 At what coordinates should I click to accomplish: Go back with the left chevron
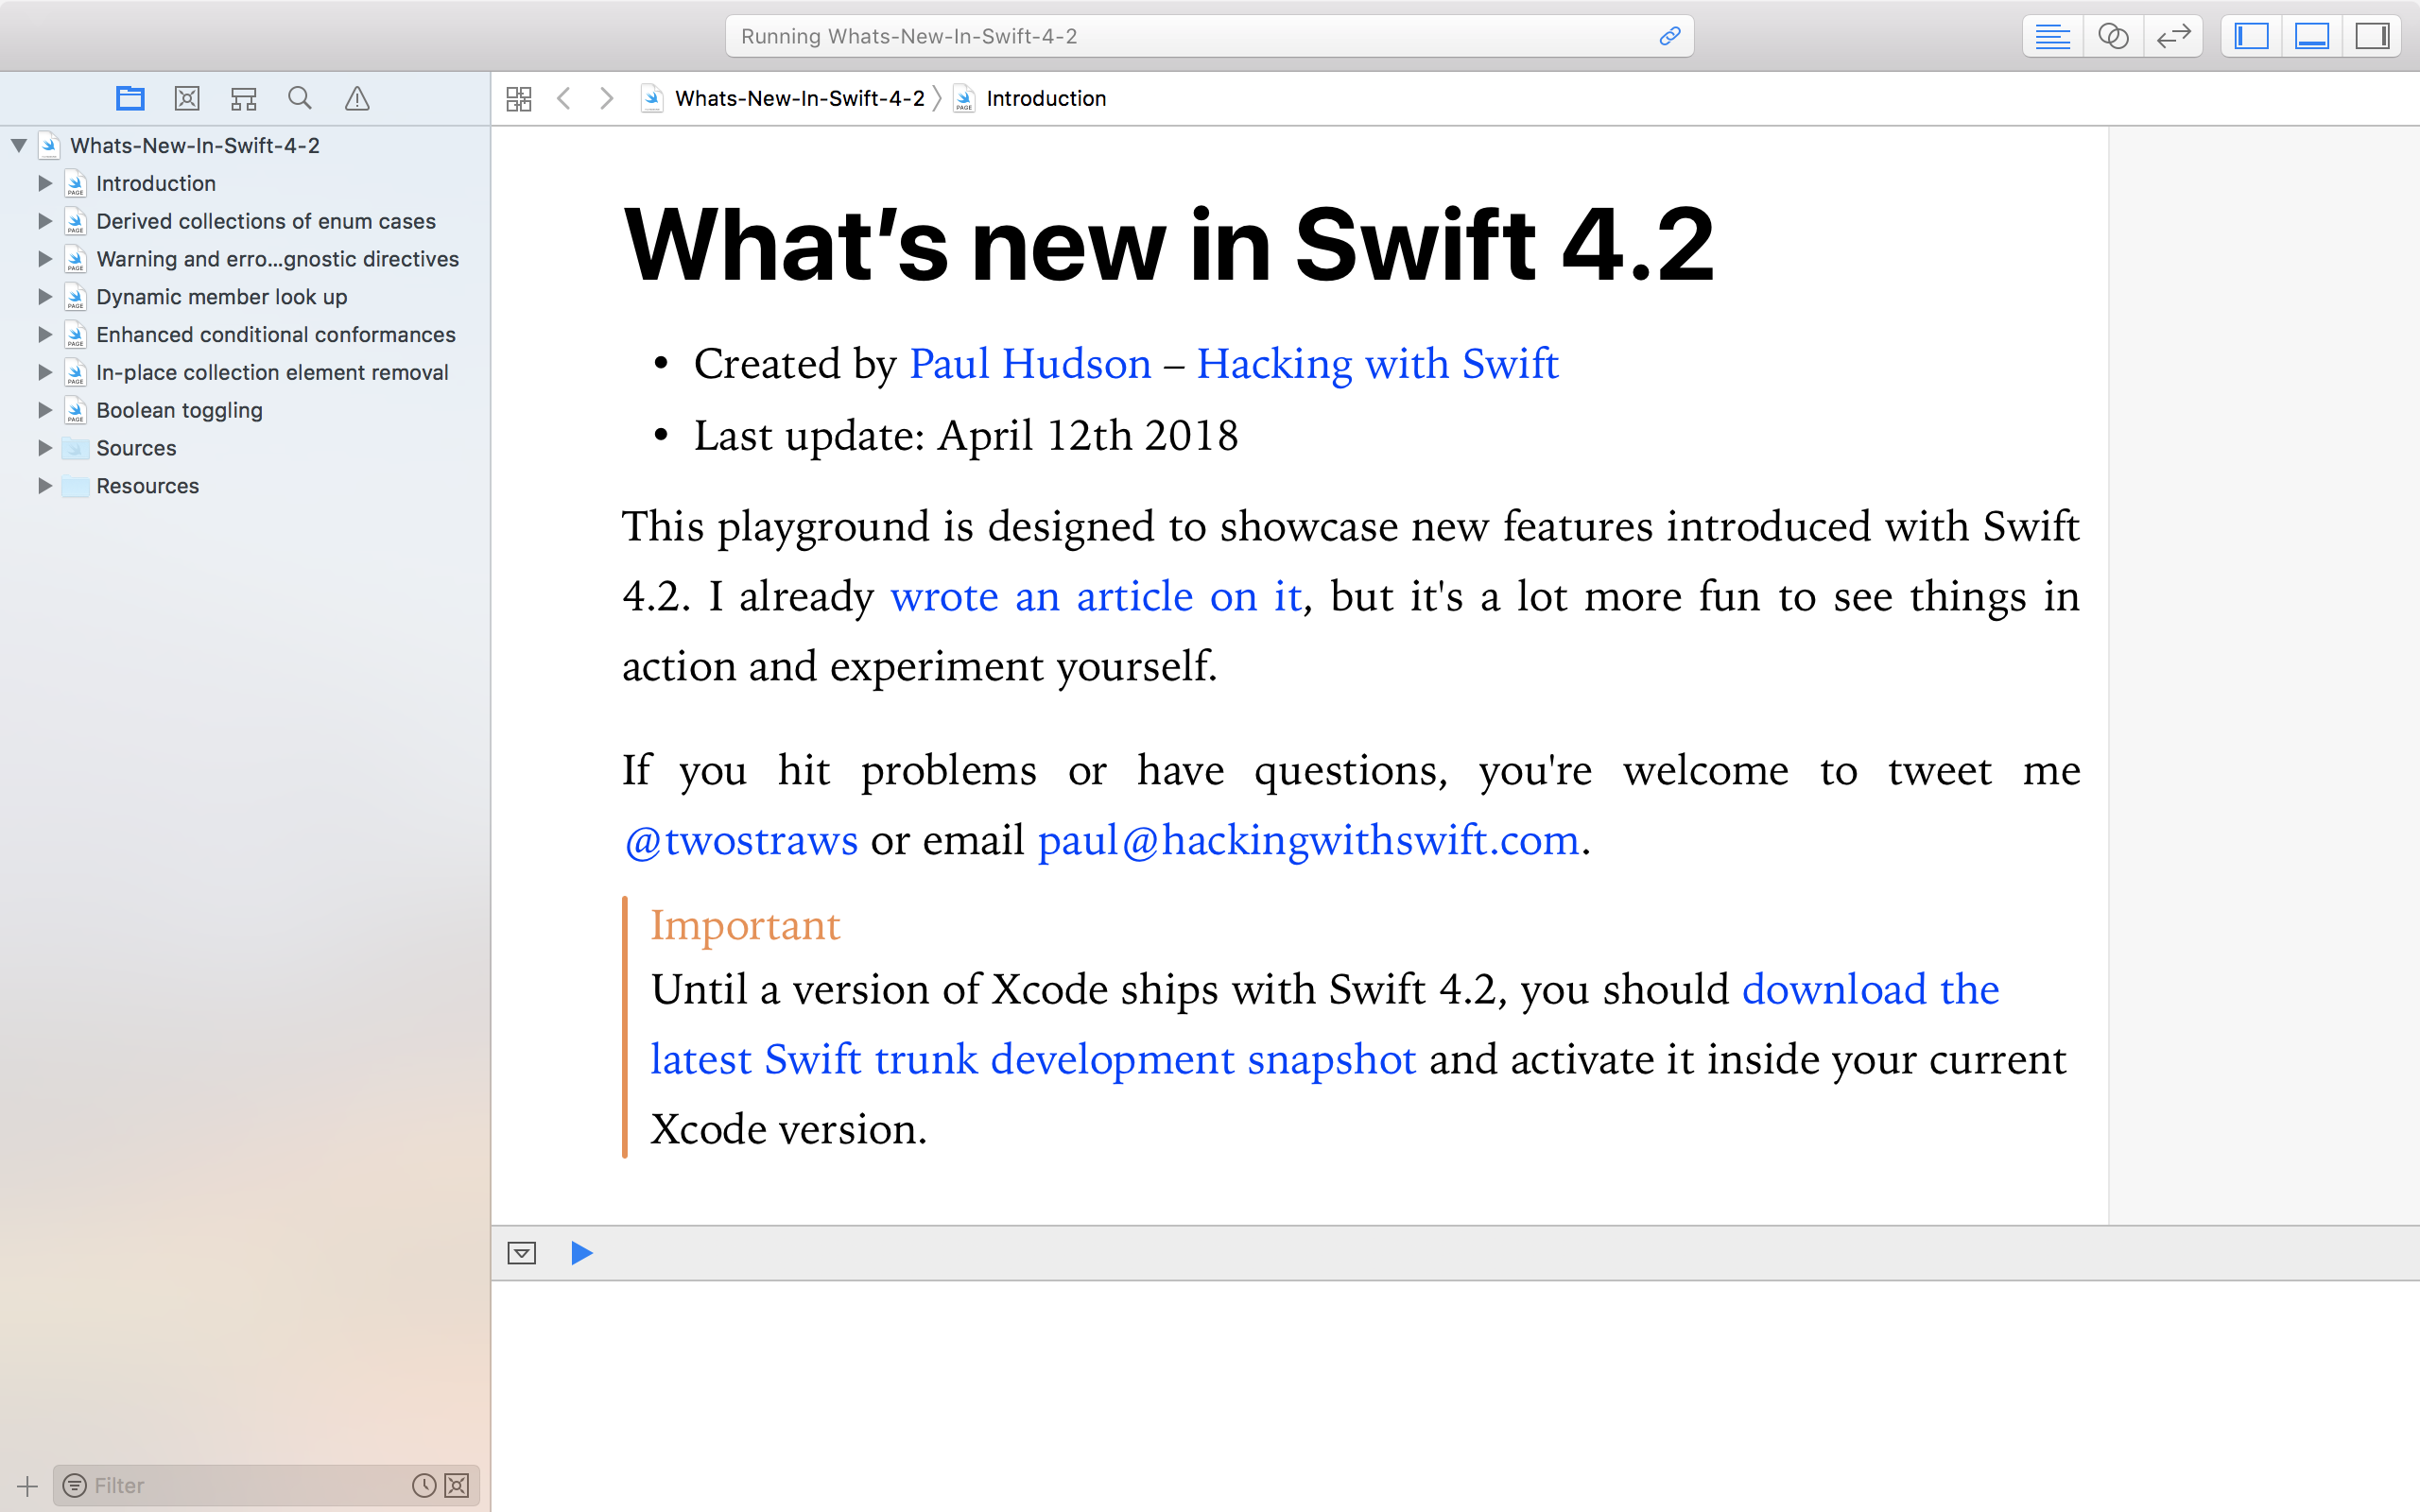(564, 98)
